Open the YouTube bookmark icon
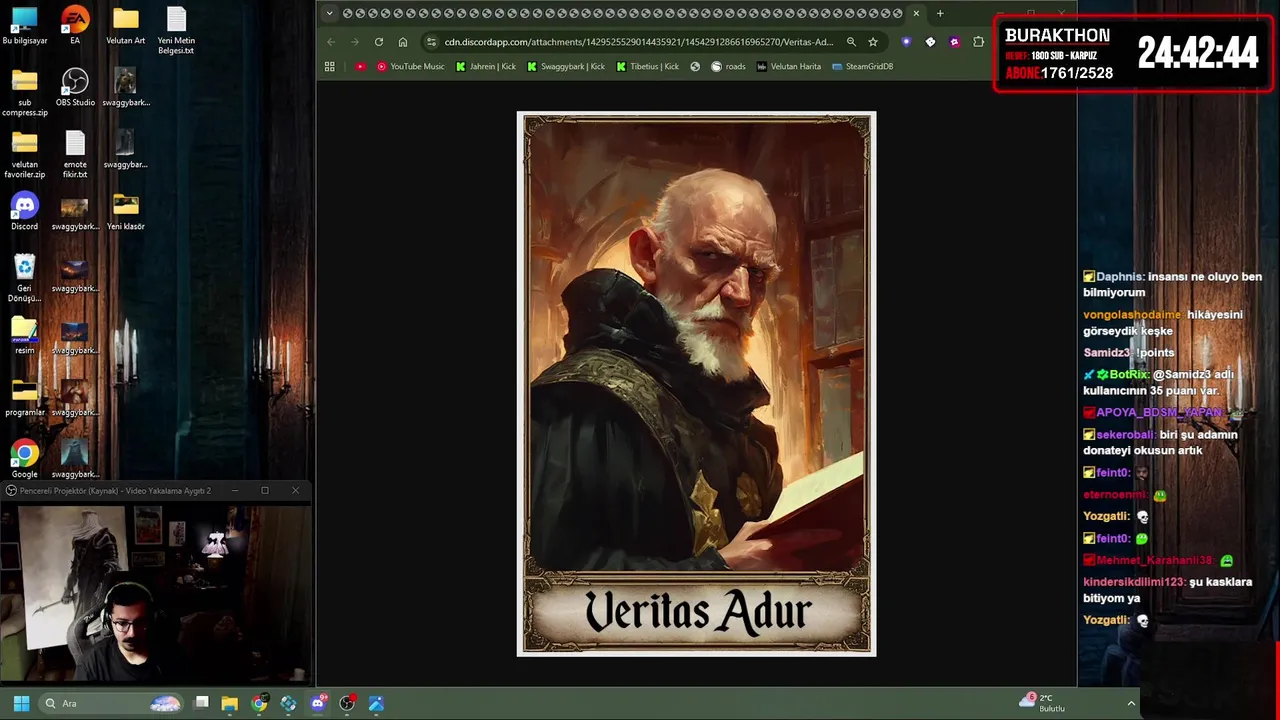This screenshot has width=1280, height=720. [x=361, y=66]
